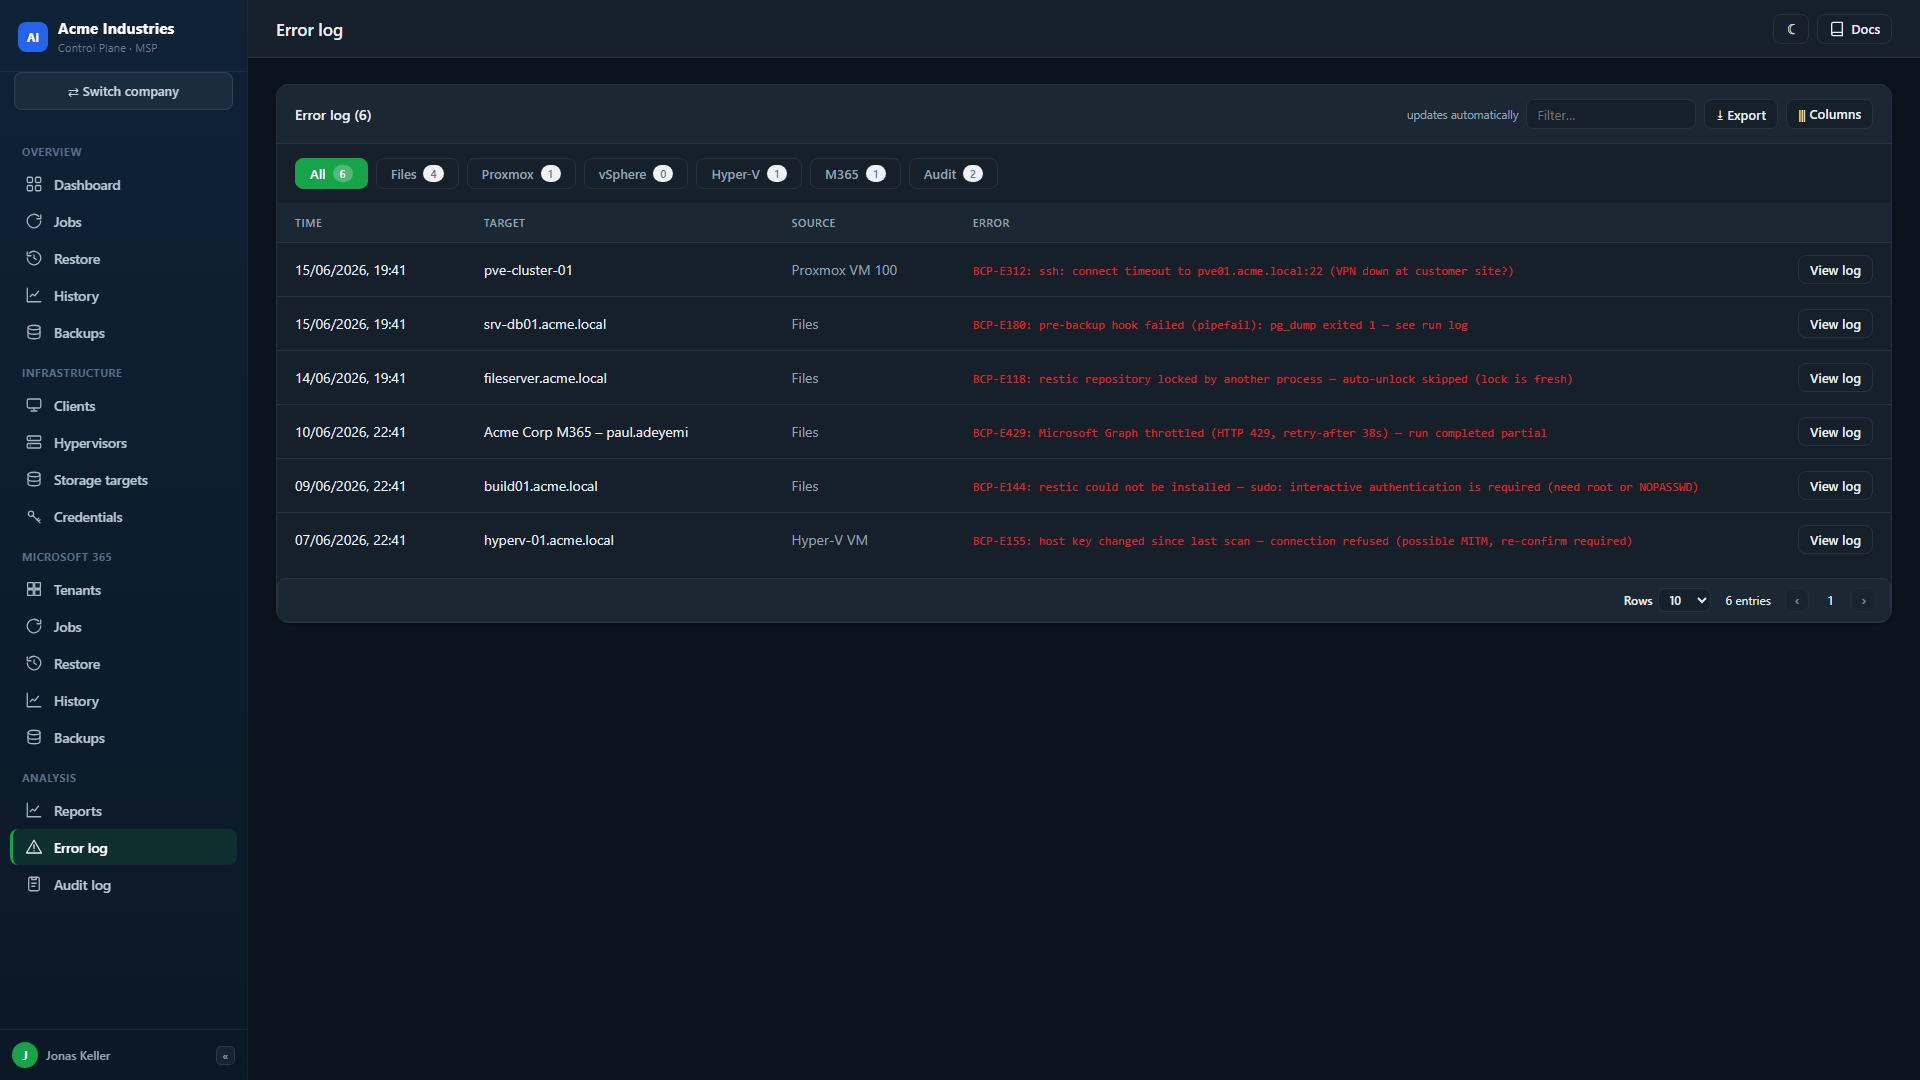Click the Overview History chart icon
The width and height of the screenshot is (1920, 1080).
34,296
